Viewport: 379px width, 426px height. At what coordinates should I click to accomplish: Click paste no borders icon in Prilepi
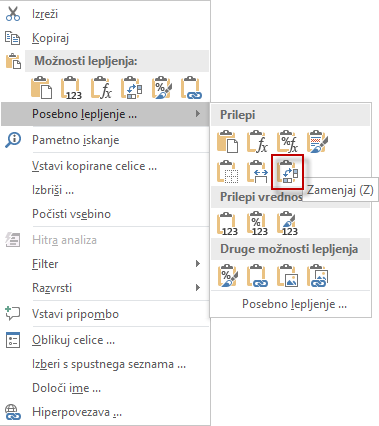pos(228,172)
